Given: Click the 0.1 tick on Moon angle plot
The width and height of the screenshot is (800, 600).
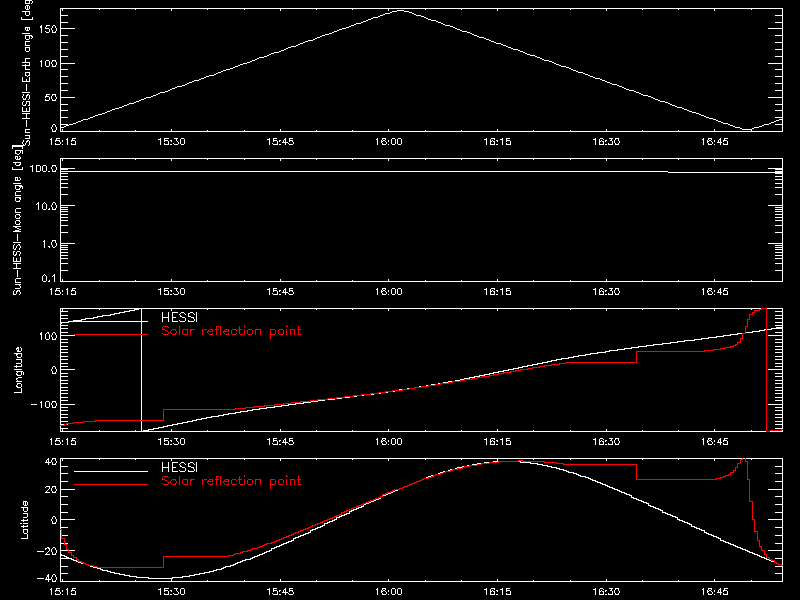Looking at the screenshot, I should [x=50, y=278].
